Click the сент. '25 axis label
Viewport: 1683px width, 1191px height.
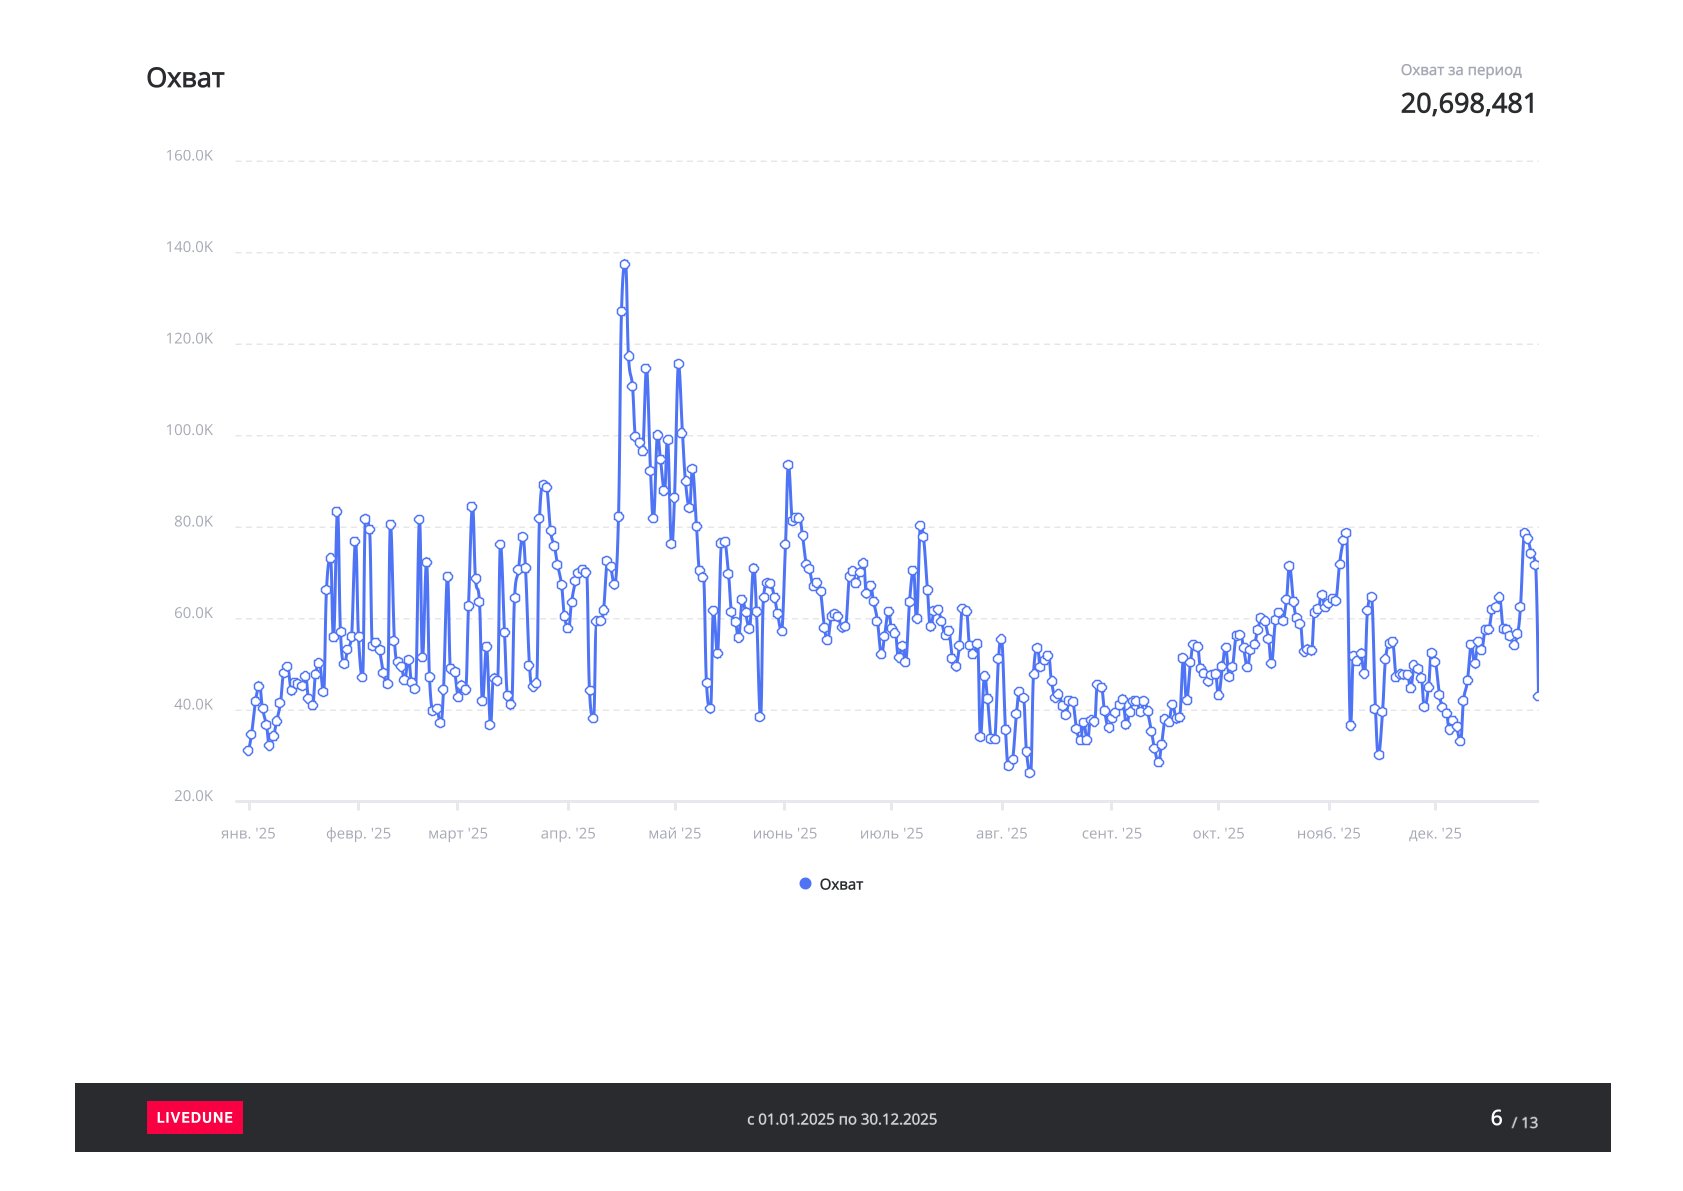point(1111,833)
